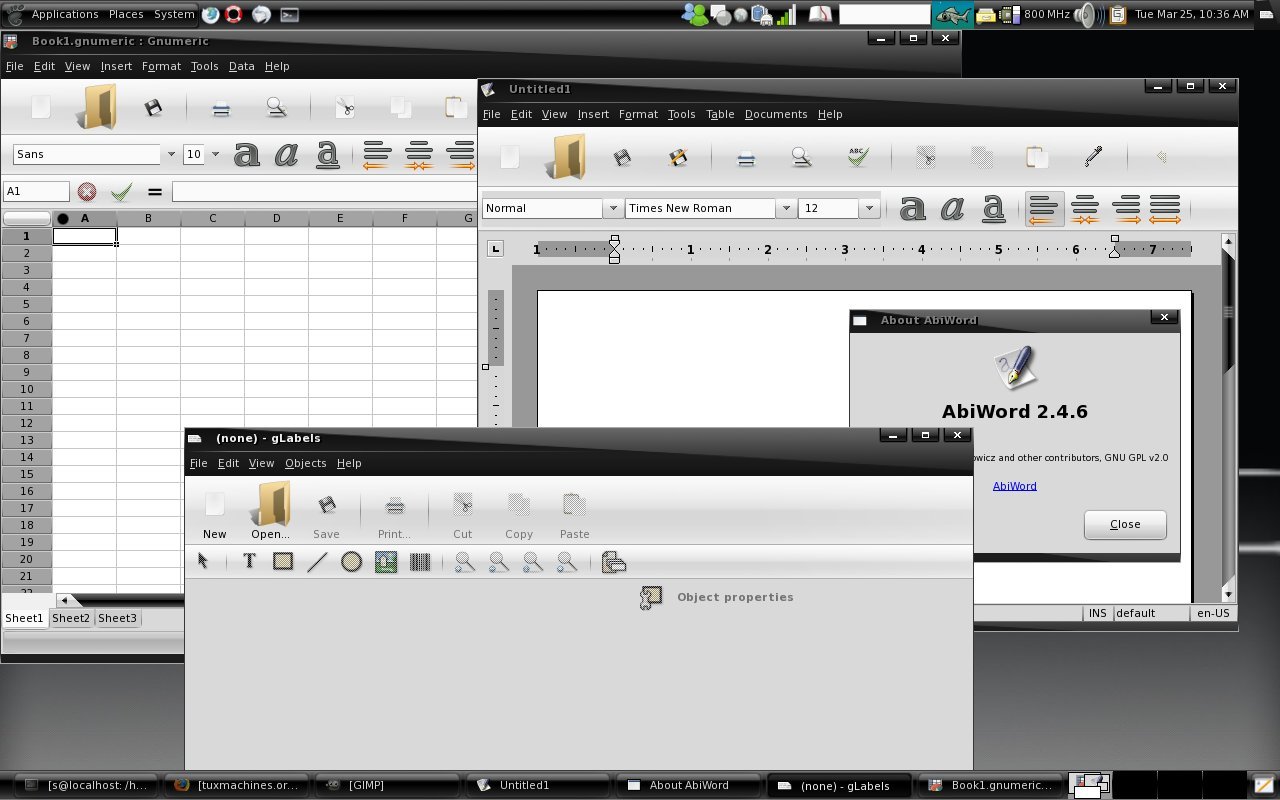Screen dimensions: 1280x800
Task: Open print preview in Gnumeric
Action: tap(276, 107)
